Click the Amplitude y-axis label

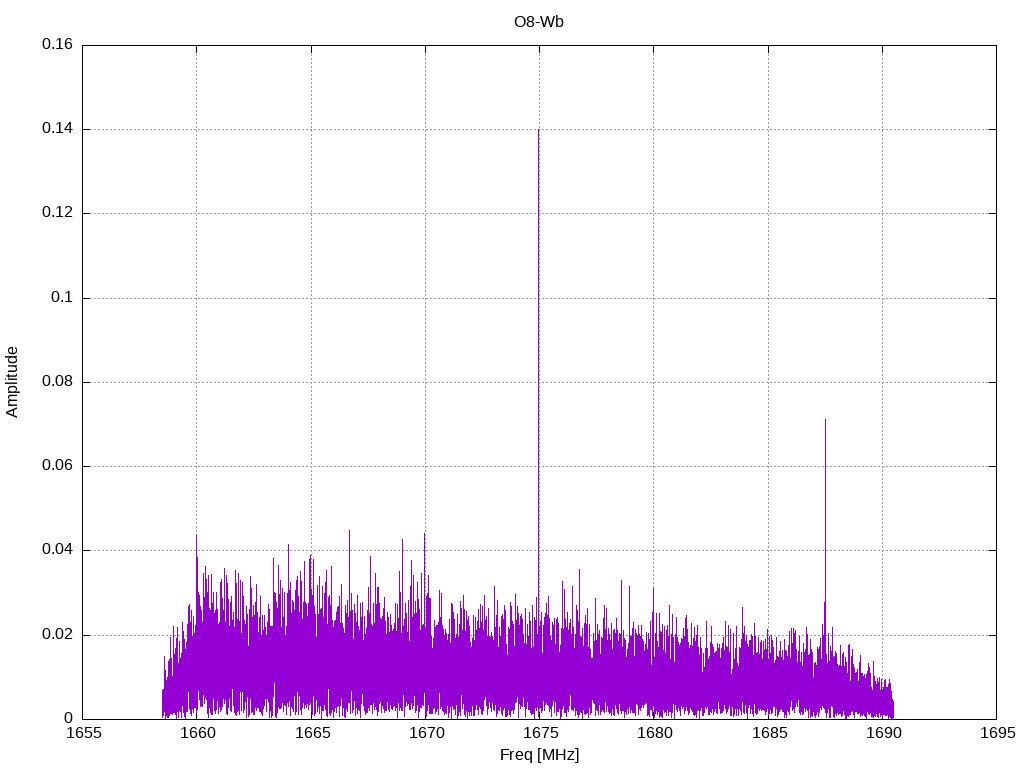point(12,382)
